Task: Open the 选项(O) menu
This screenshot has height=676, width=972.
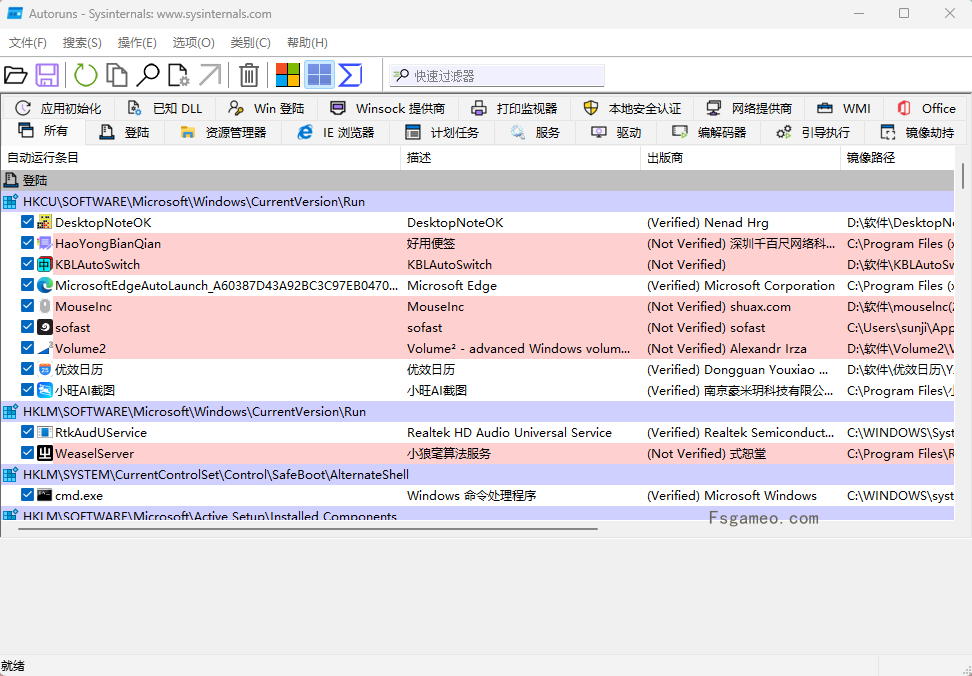Action: click(x=193, y=43)
